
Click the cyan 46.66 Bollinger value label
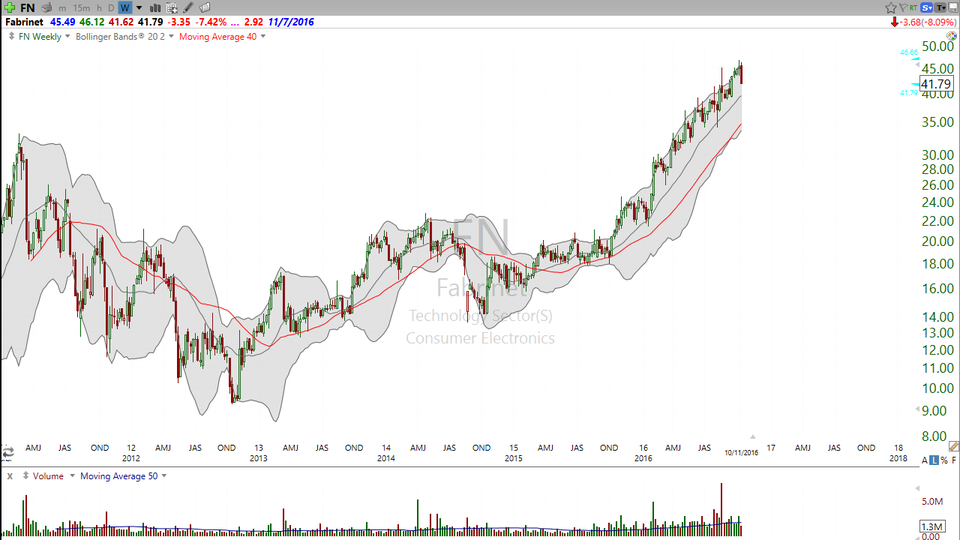(x=909, y=53)
